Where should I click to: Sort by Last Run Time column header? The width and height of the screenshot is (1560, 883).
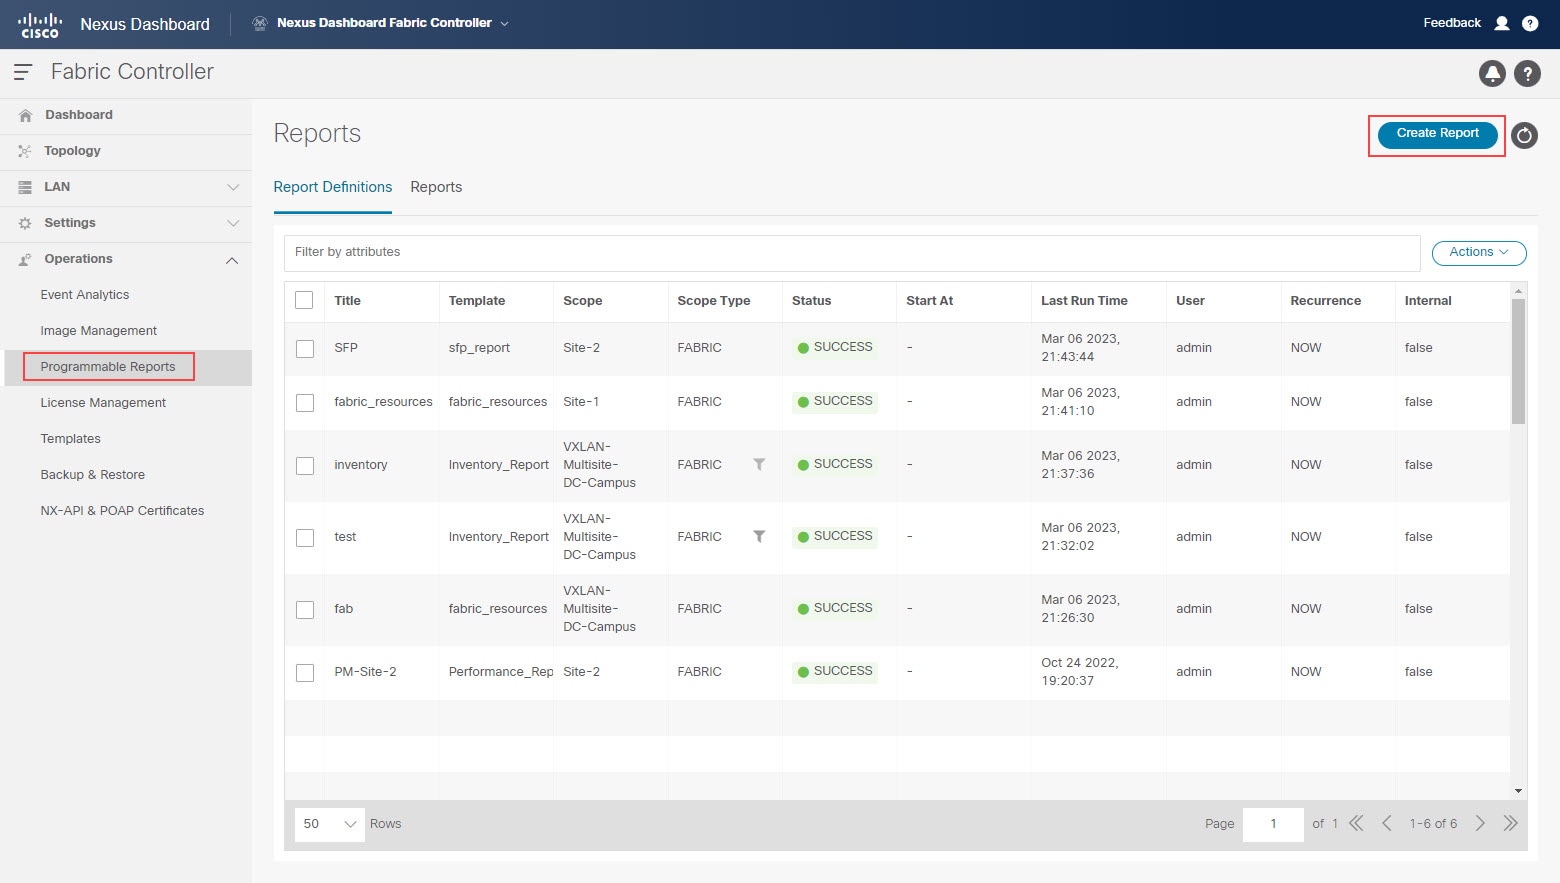pos(1084,301)
